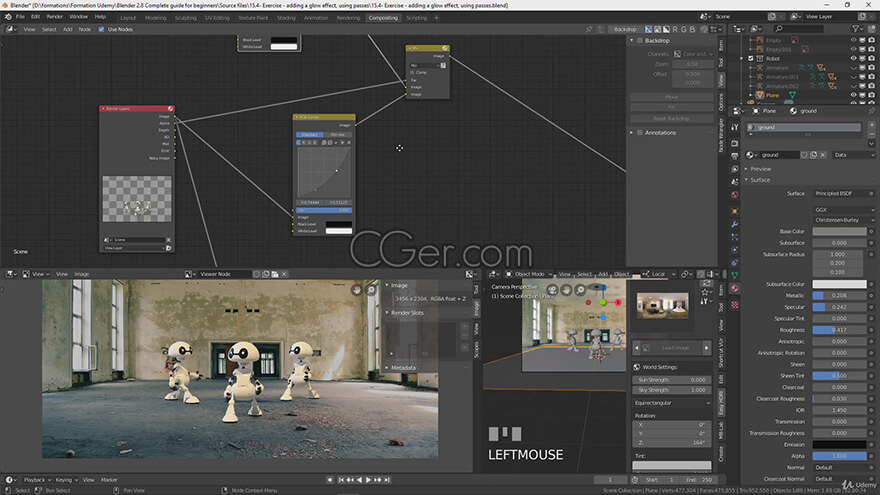Toggle visibility eye for Plane object

coord(853,95)
